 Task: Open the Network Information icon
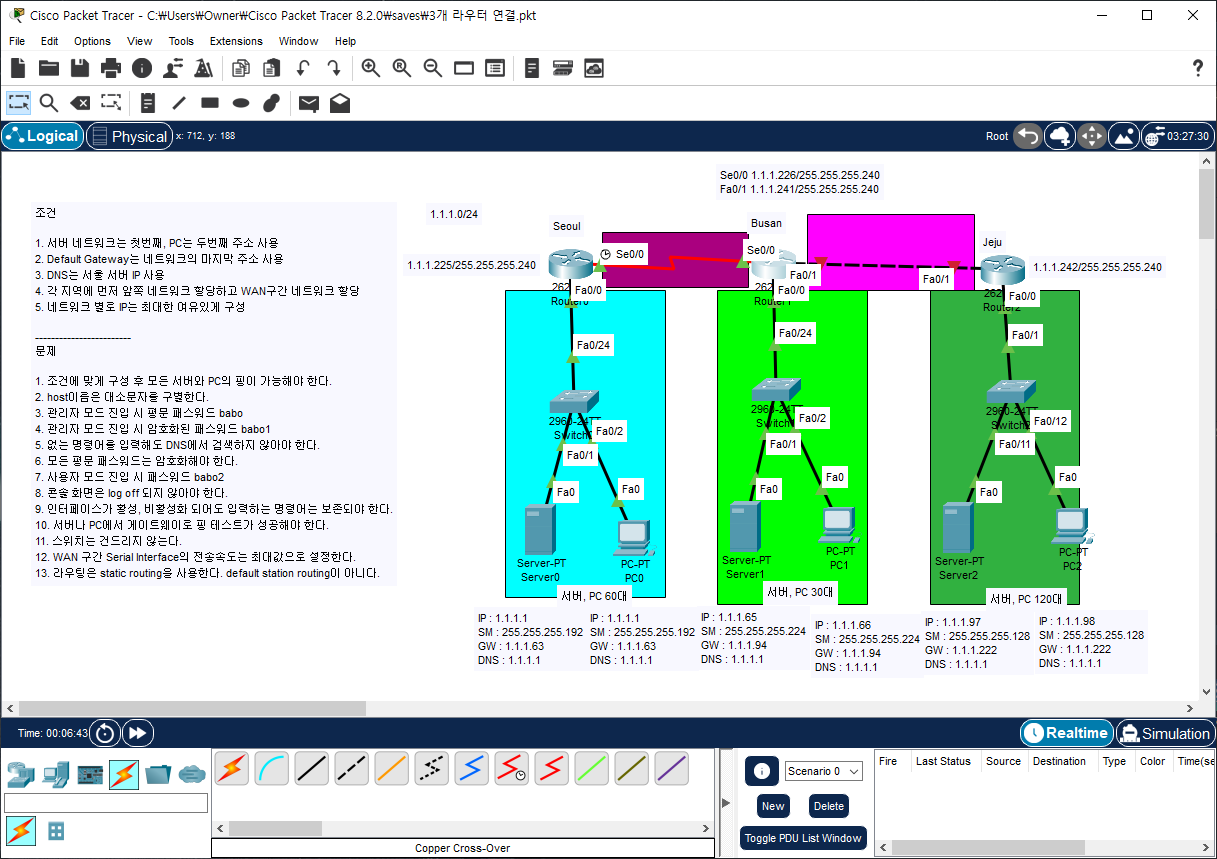[x=141, y=68]
